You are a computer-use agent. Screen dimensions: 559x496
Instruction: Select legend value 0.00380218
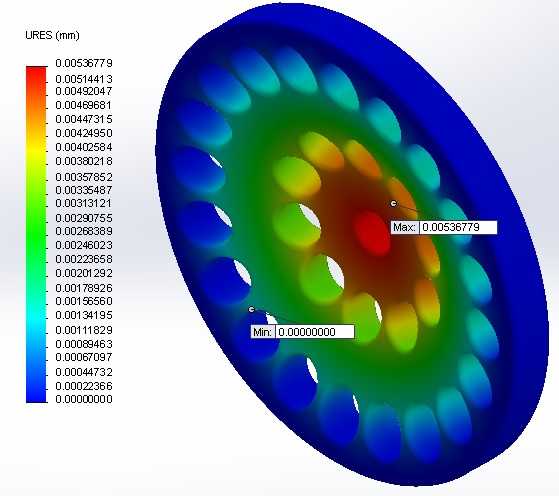click(x=84, y=161)
